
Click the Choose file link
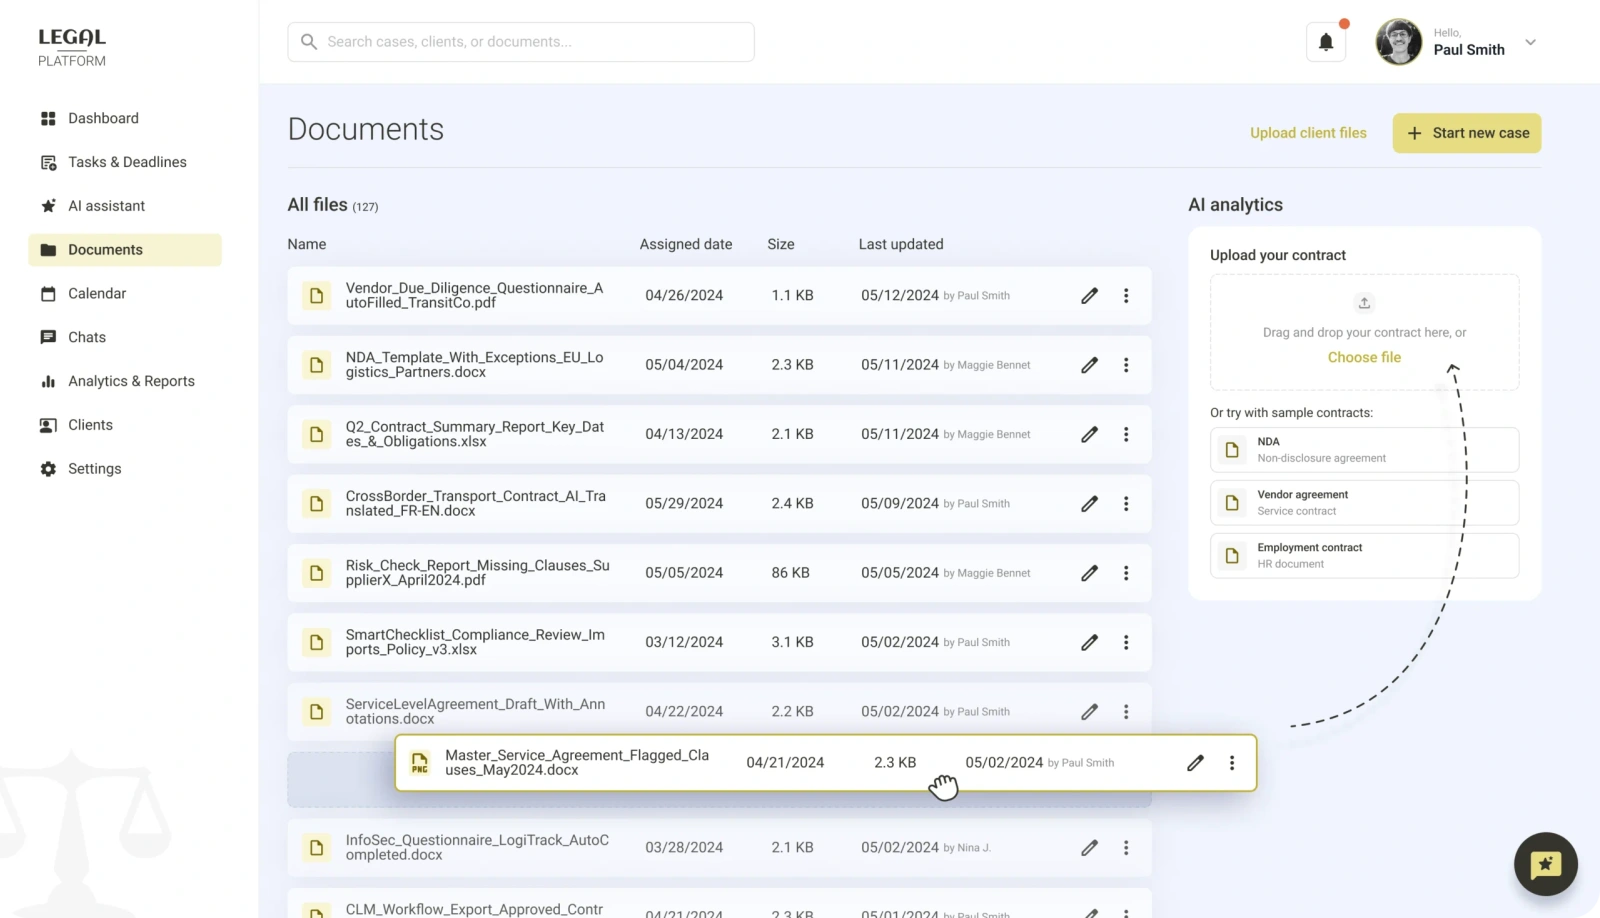coord(1364,357)
